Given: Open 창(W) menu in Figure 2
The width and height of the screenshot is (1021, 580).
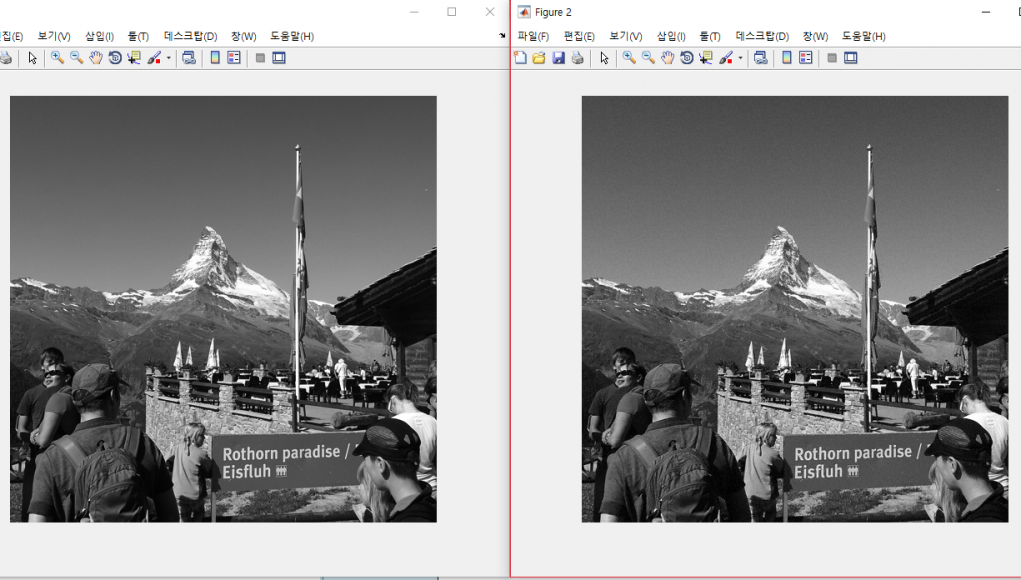Looking at the screenshot, I should click(815, 36).
